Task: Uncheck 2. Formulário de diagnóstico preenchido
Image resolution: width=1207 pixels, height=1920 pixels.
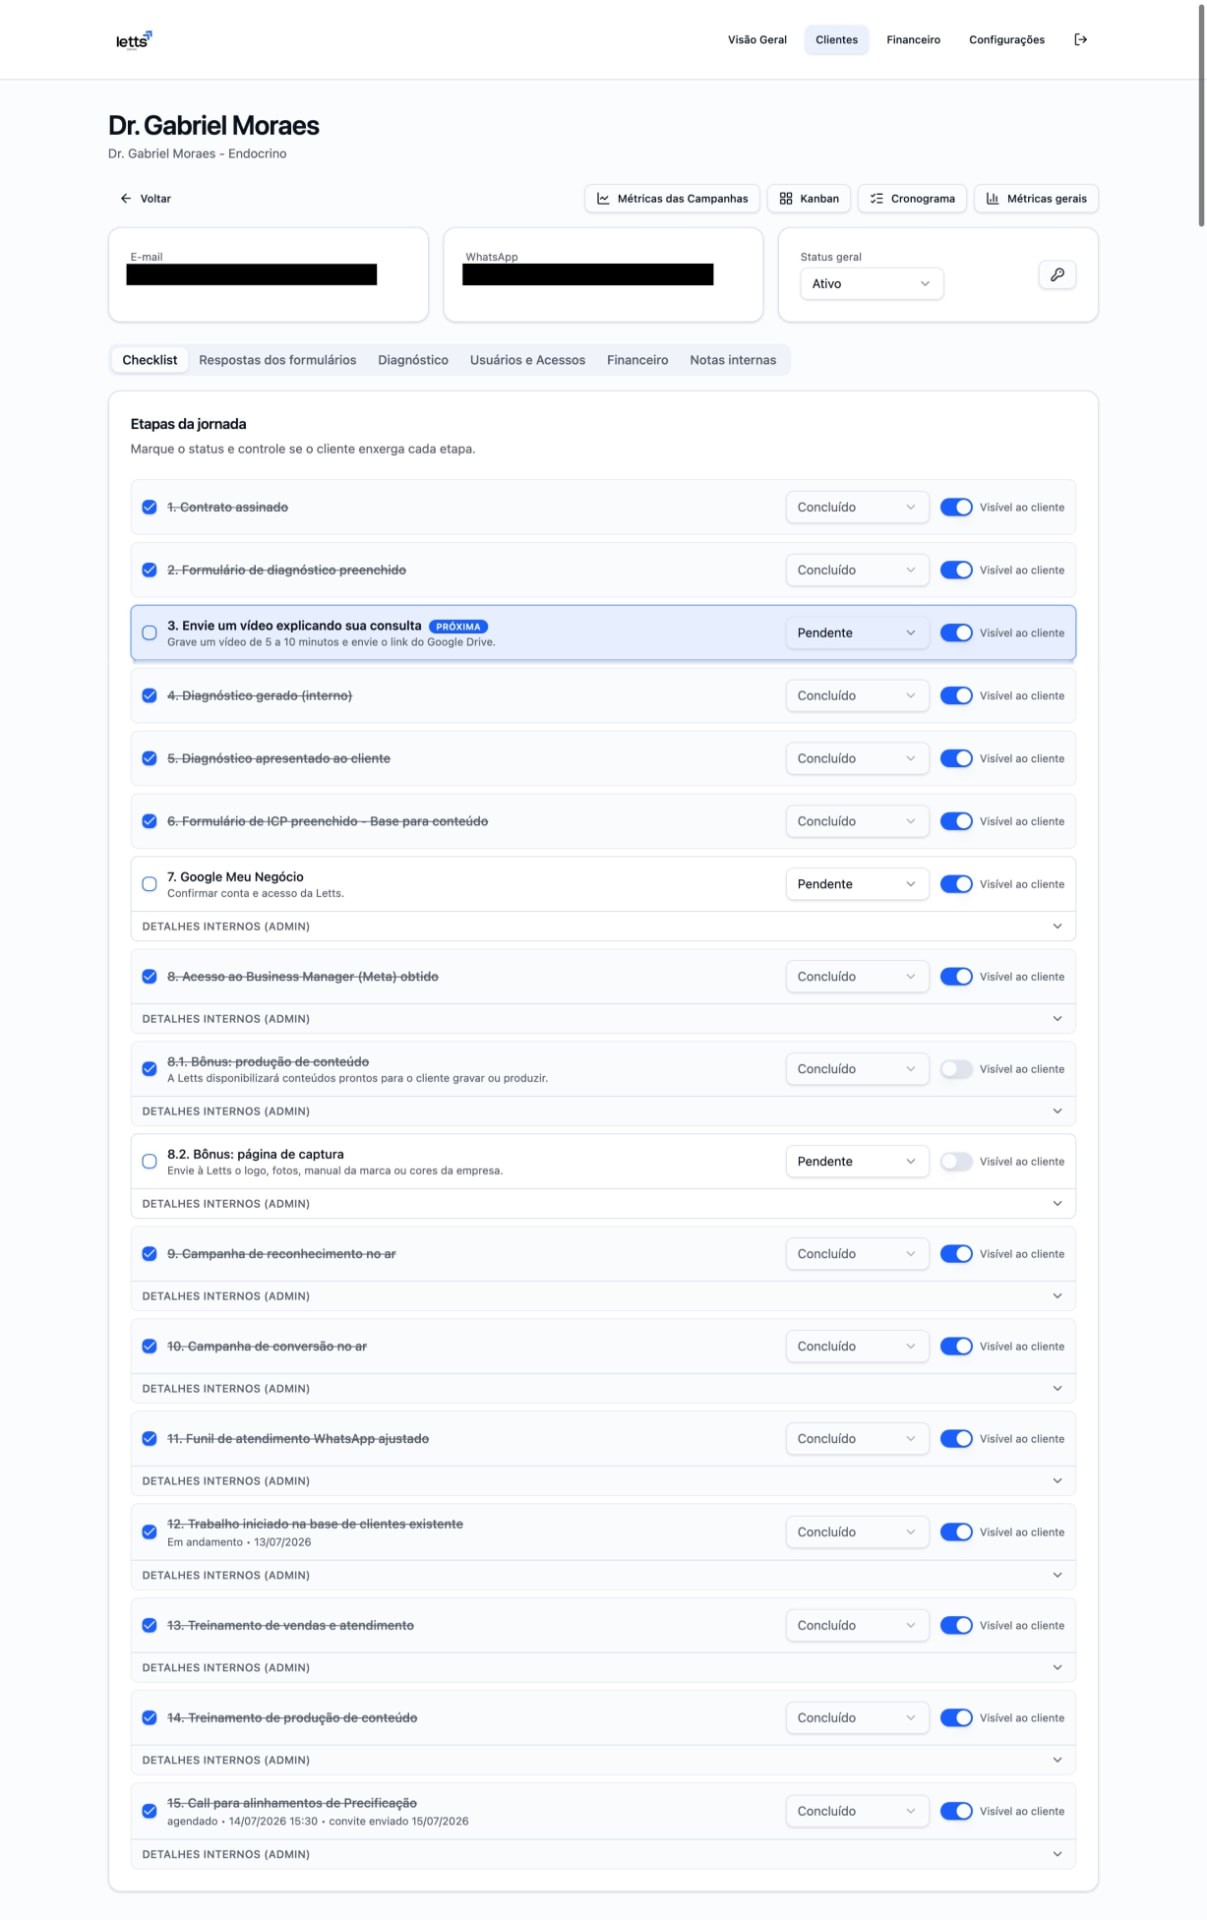Action: click(149, 570)
